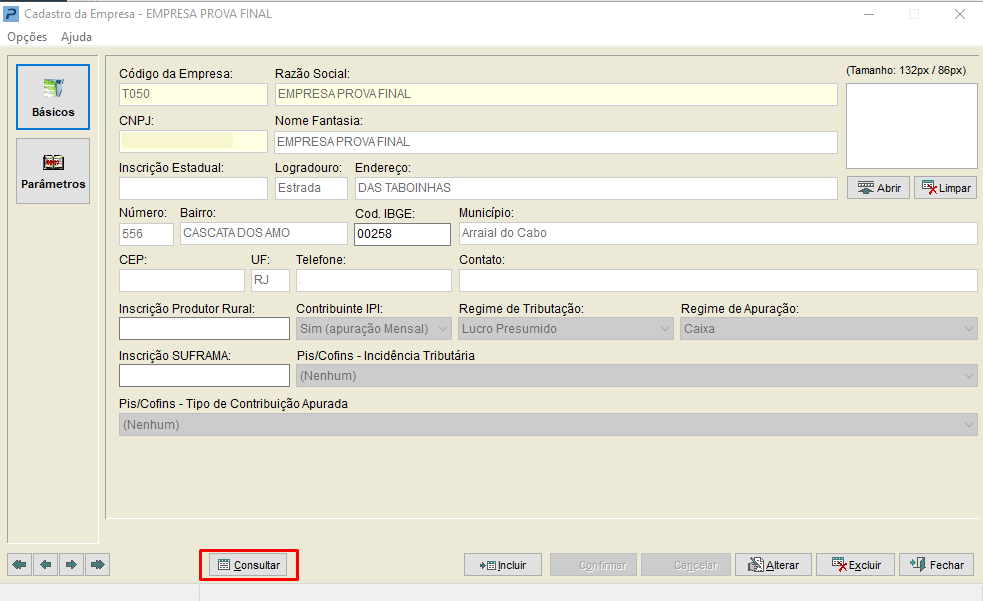Go to next record arrow
This screenshot has width=983, height=601.
click(71, 565)
